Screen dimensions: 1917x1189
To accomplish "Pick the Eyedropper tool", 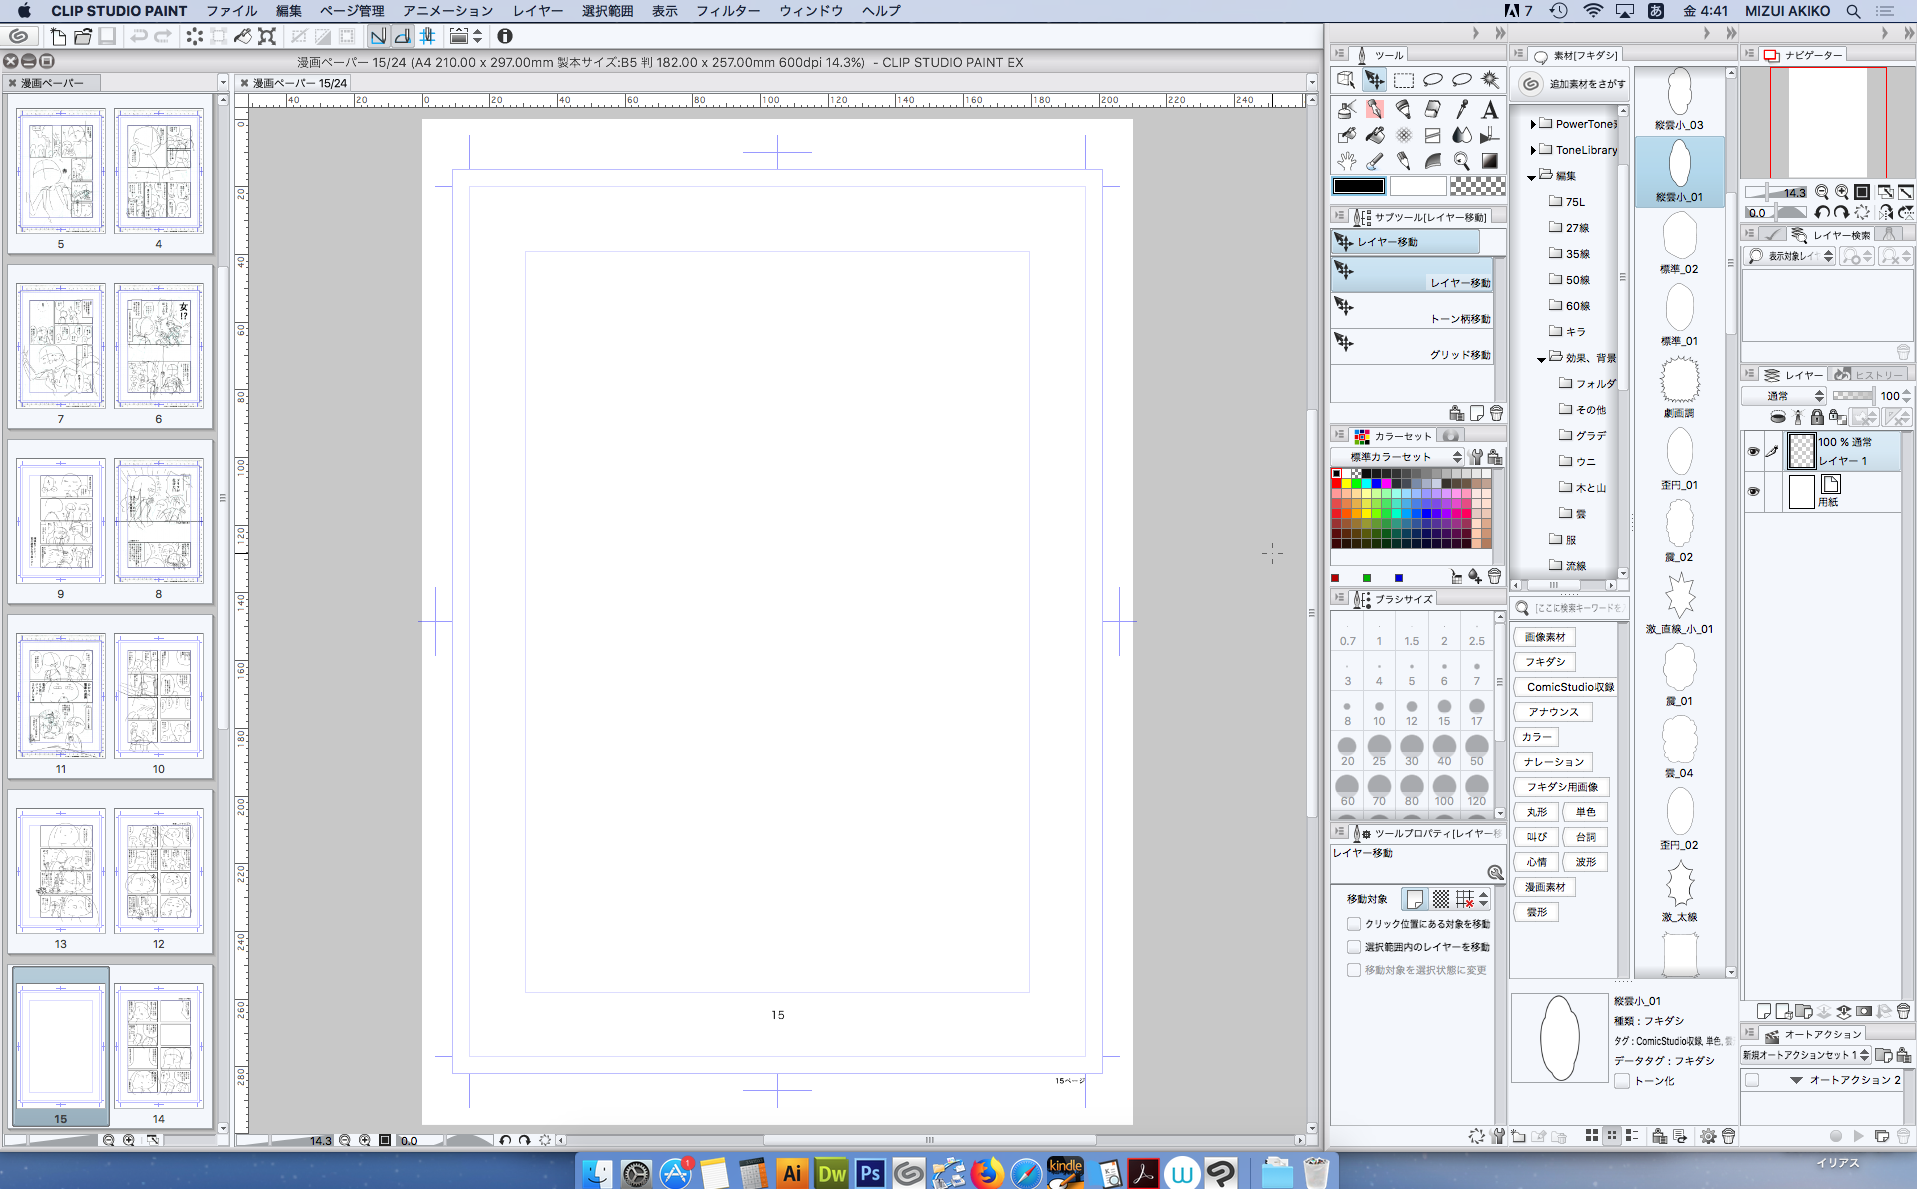I will click(x=1462, y=109).
